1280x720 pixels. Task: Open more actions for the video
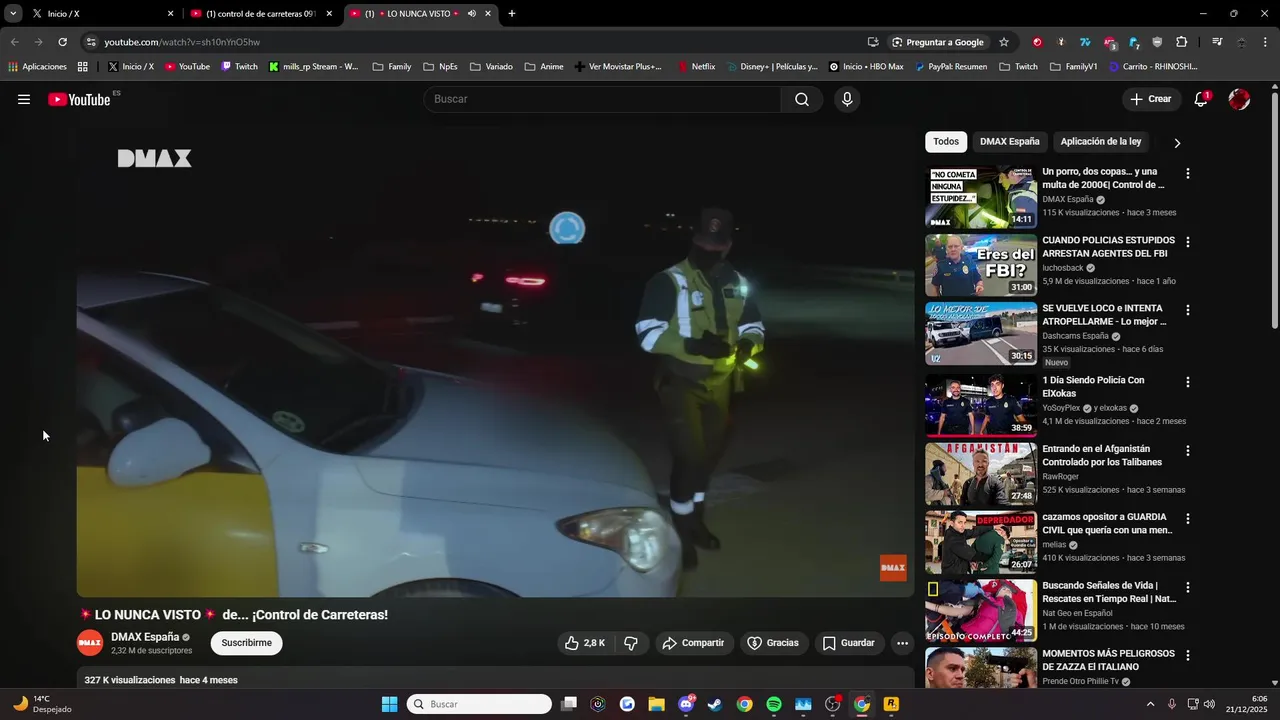pyautogui.click(x=902, y=643)
